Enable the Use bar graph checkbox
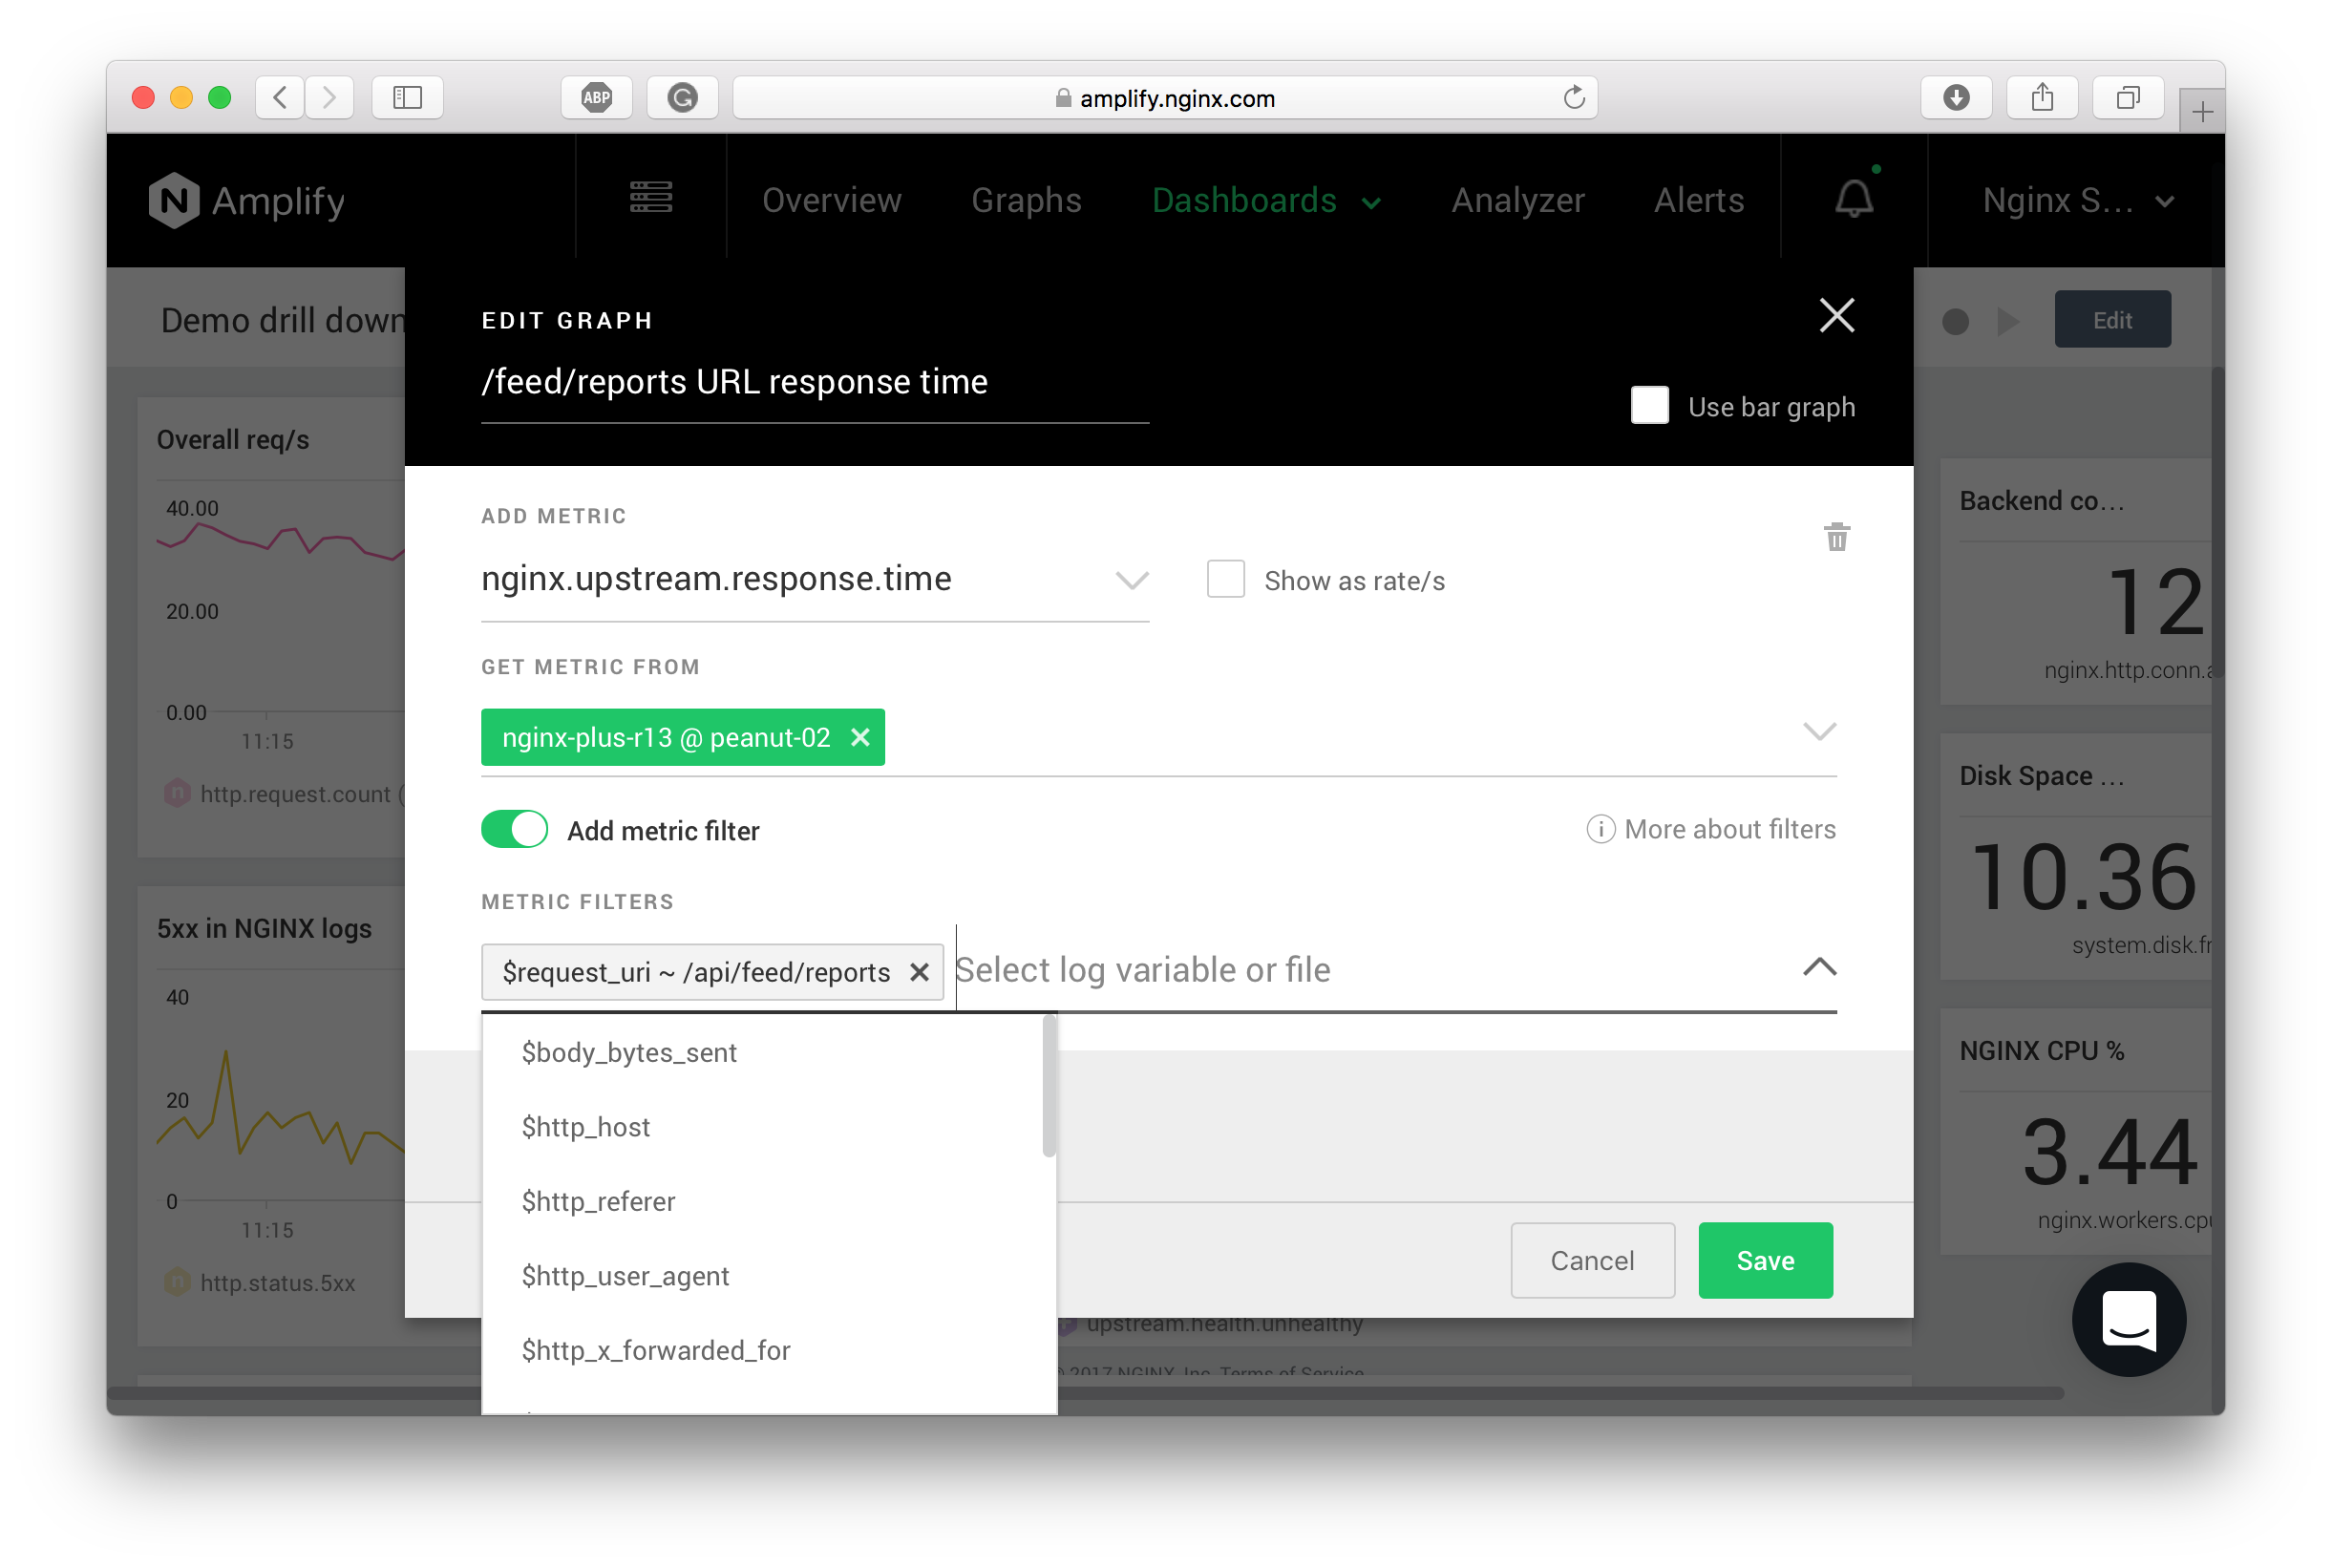Image resolution: width=2332 pixels, height=1568 pixels. (x=1649, y=405)
